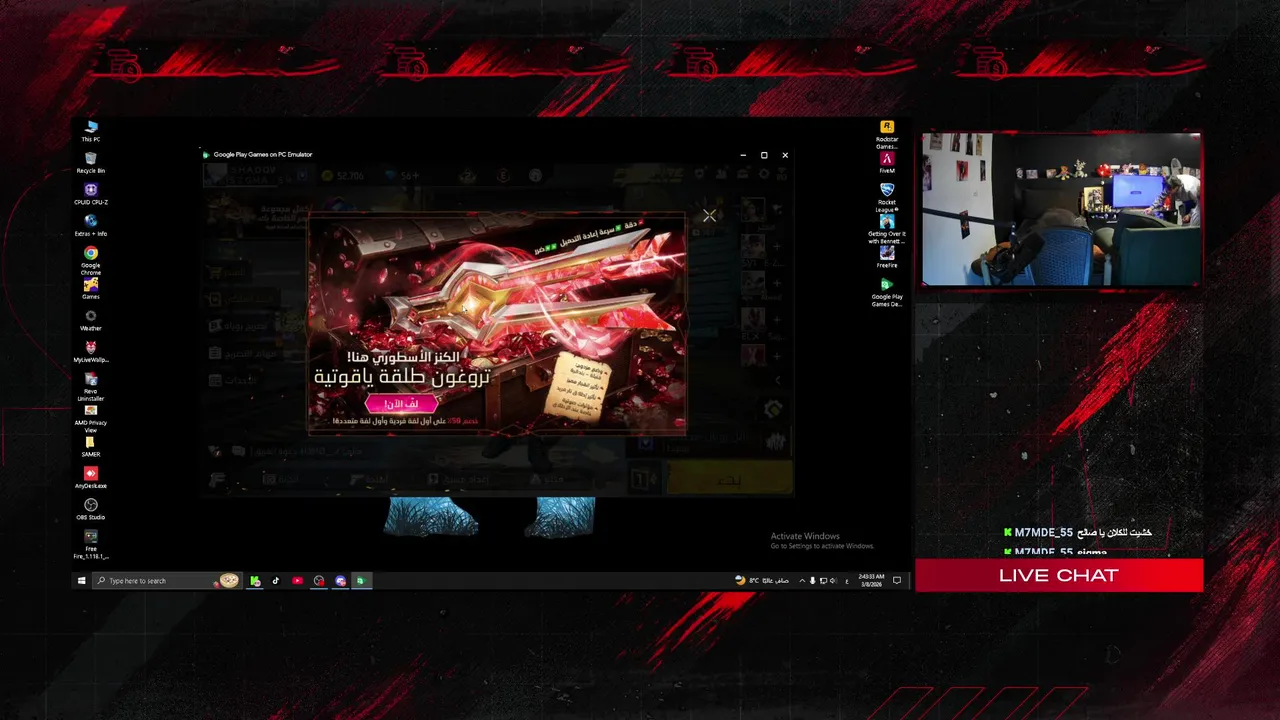Launch Rocket League desktop icon
Image resolution: width=1280 pixels, height=720 pixels.
887,197
